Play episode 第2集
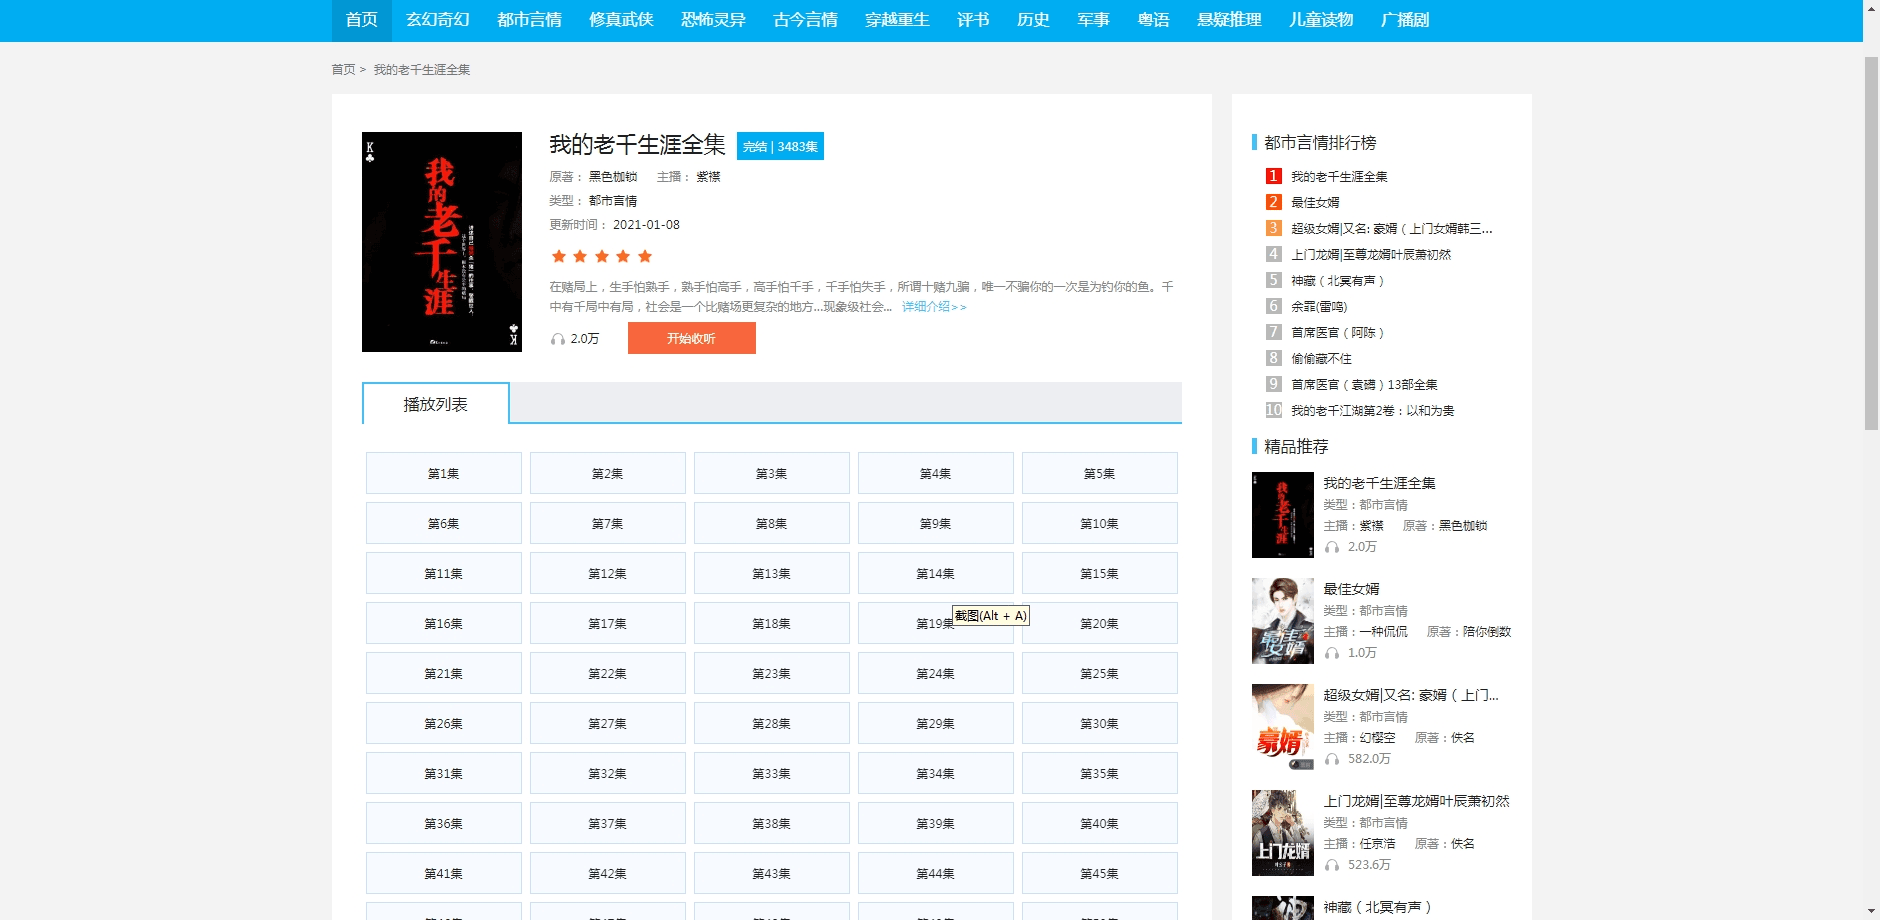 point(607,473)
